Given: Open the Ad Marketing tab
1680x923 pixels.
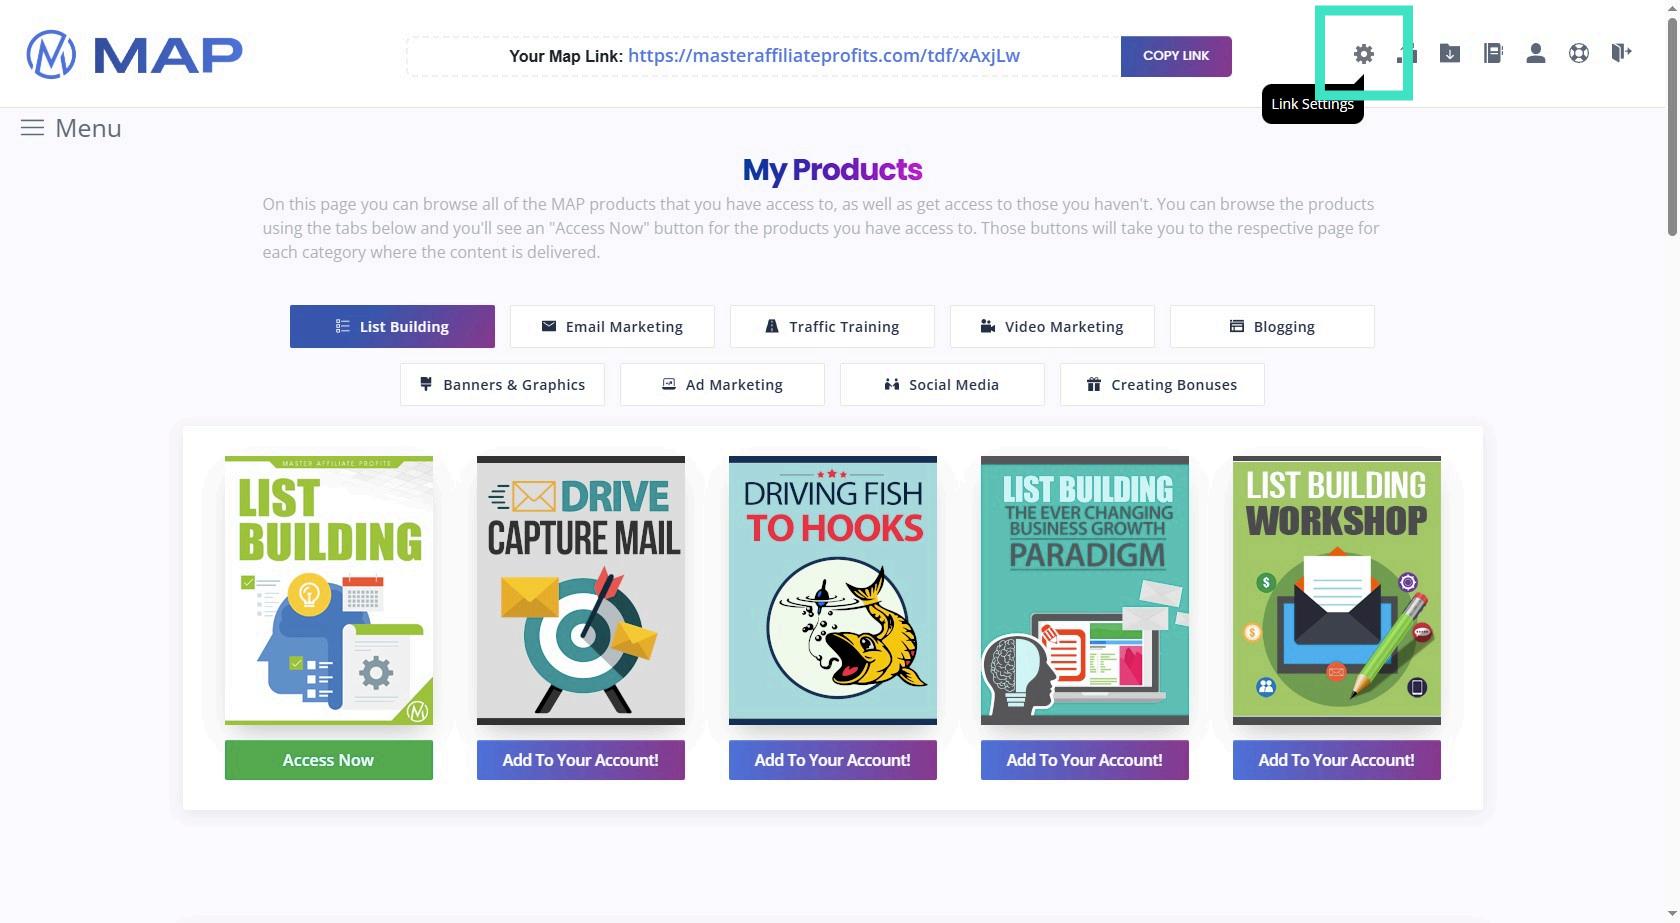Looking at the screenshot, I should [x=722, y=384].
